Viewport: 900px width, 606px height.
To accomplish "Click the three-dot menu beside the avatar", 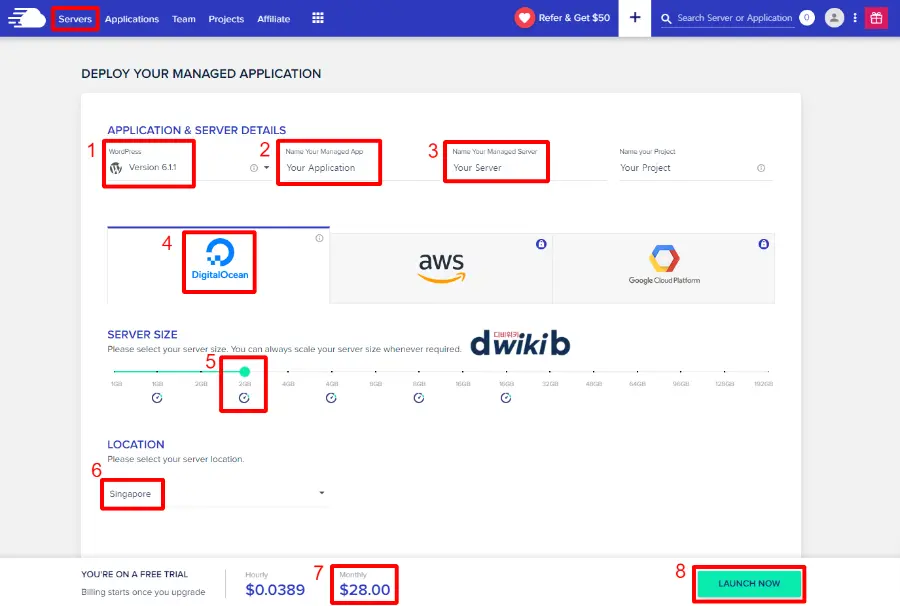I will 855,18.
